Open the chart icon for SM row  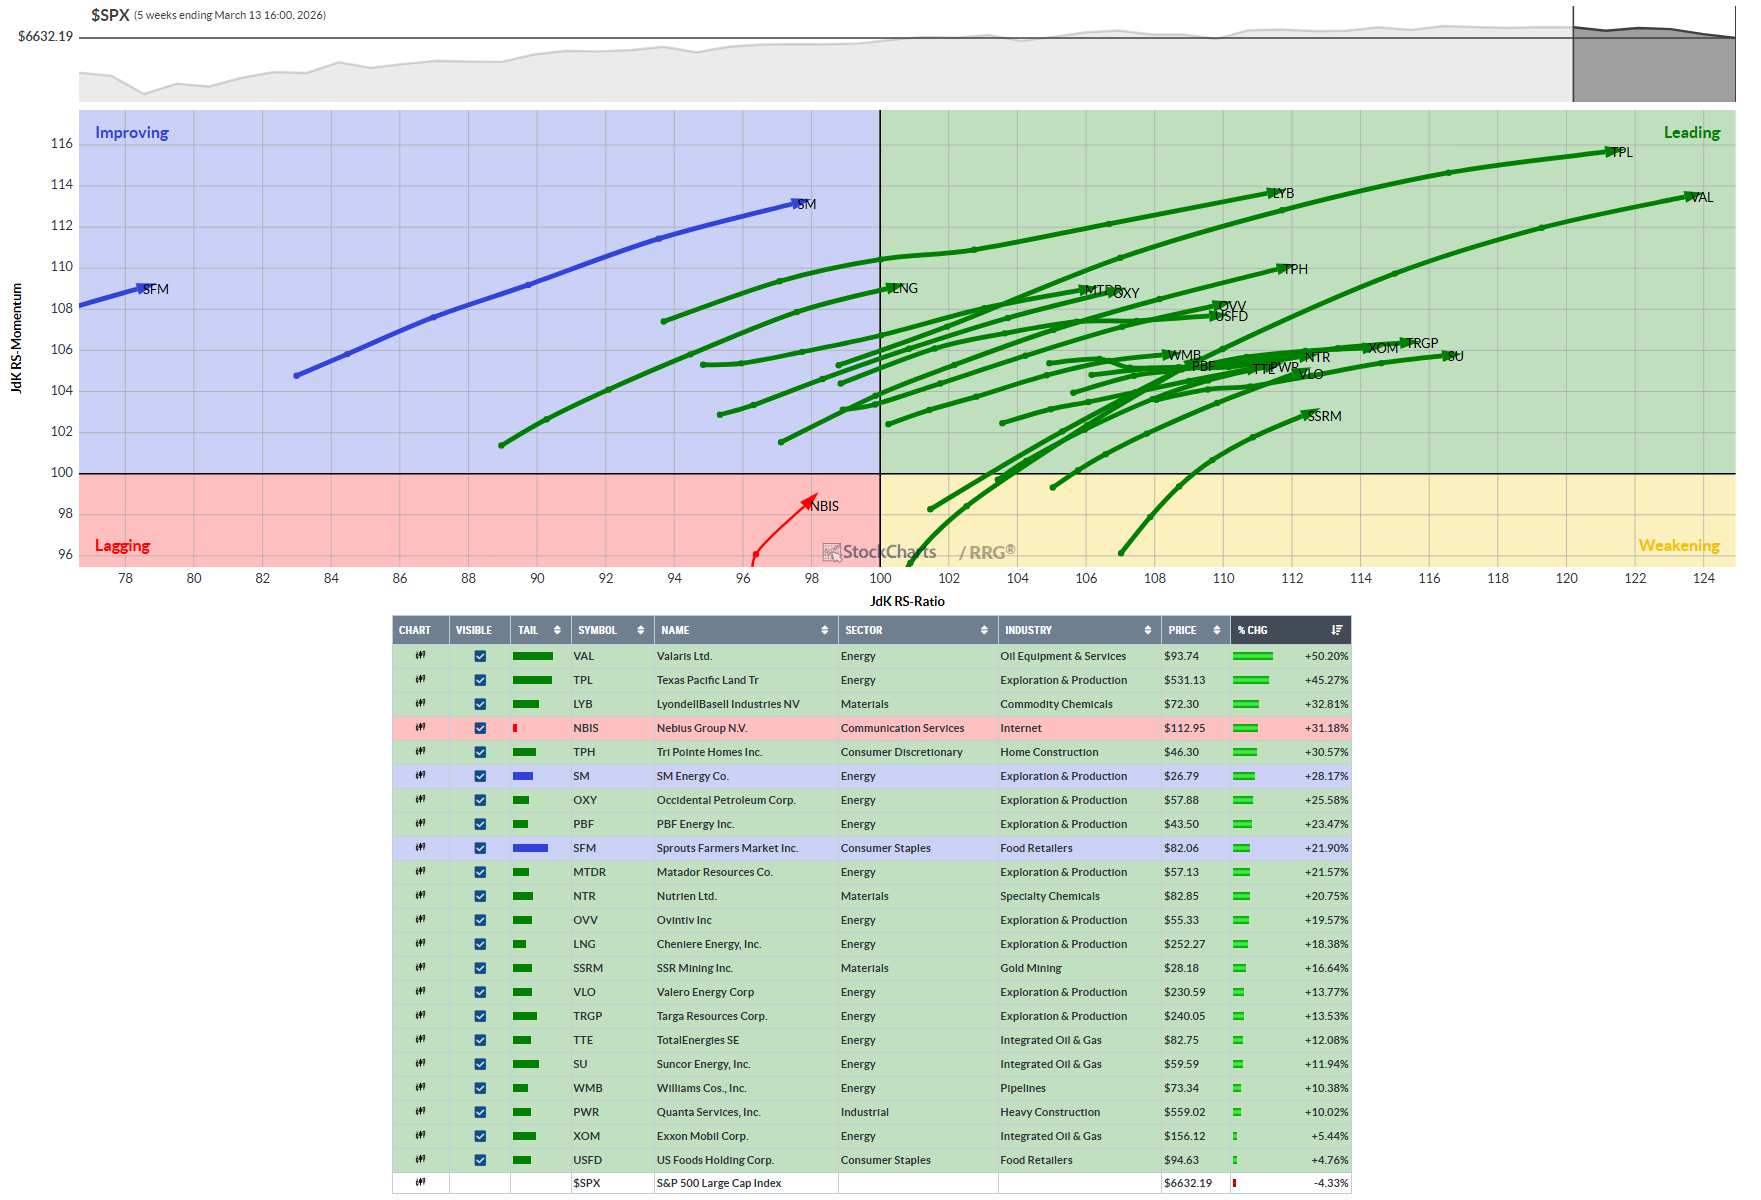[421, 776]
